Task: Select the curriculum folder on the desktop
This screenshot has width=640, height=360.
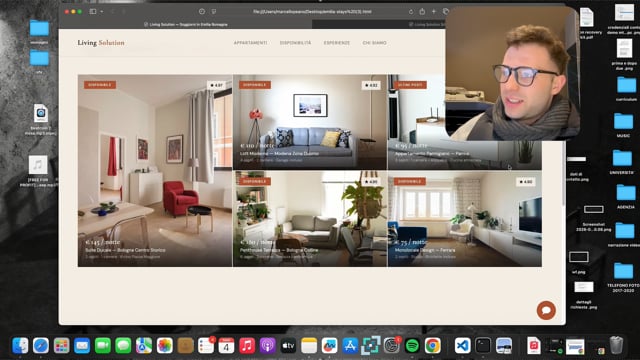Action: (x=627, y=85)
